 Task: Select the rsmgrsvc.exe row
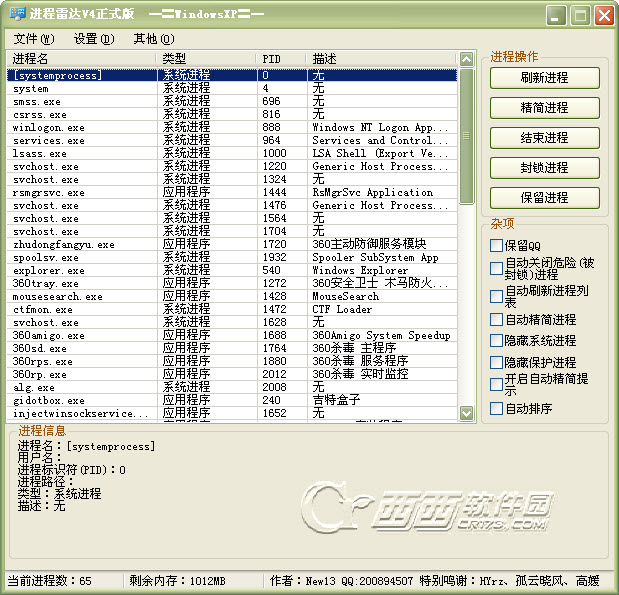point(232,192)
